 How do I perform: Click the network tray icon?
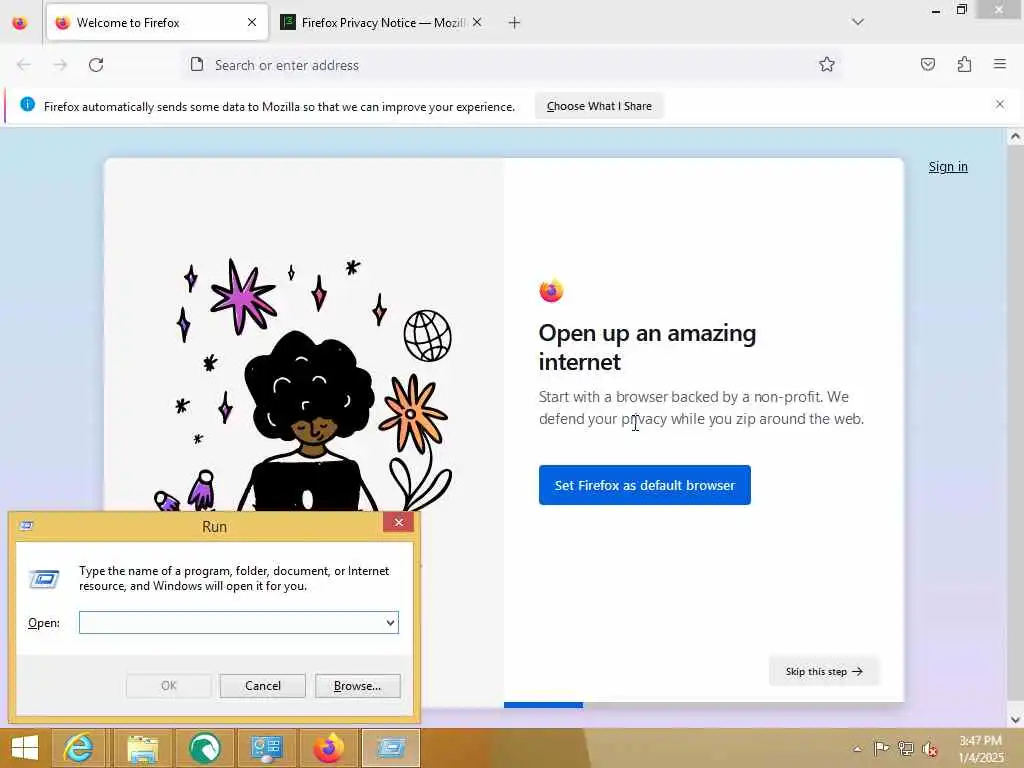click(905, 748)
